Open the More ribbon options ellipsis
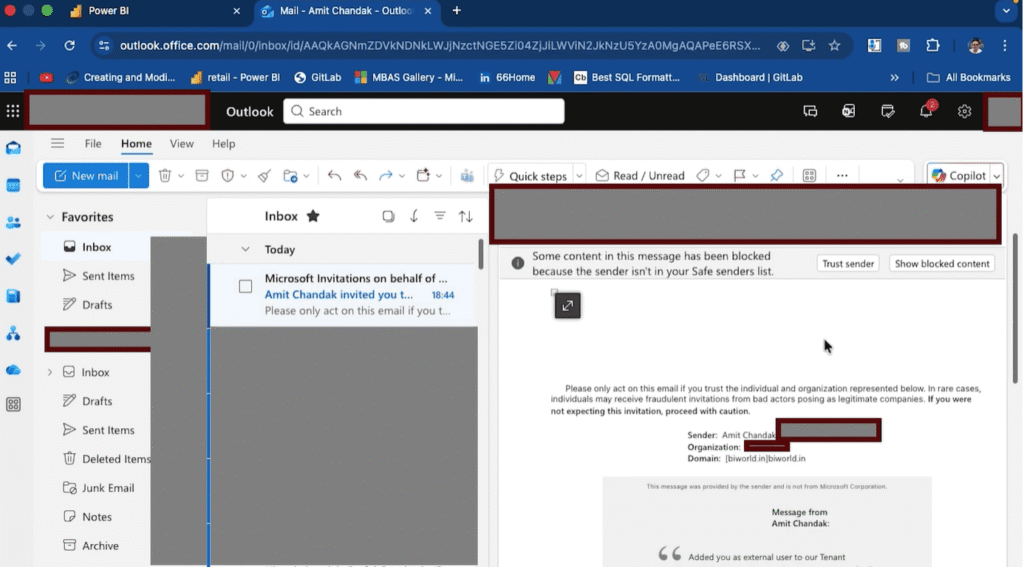The height and width of the screenshot is (567, 1024). pyautogui.click(x=842, y=176)
